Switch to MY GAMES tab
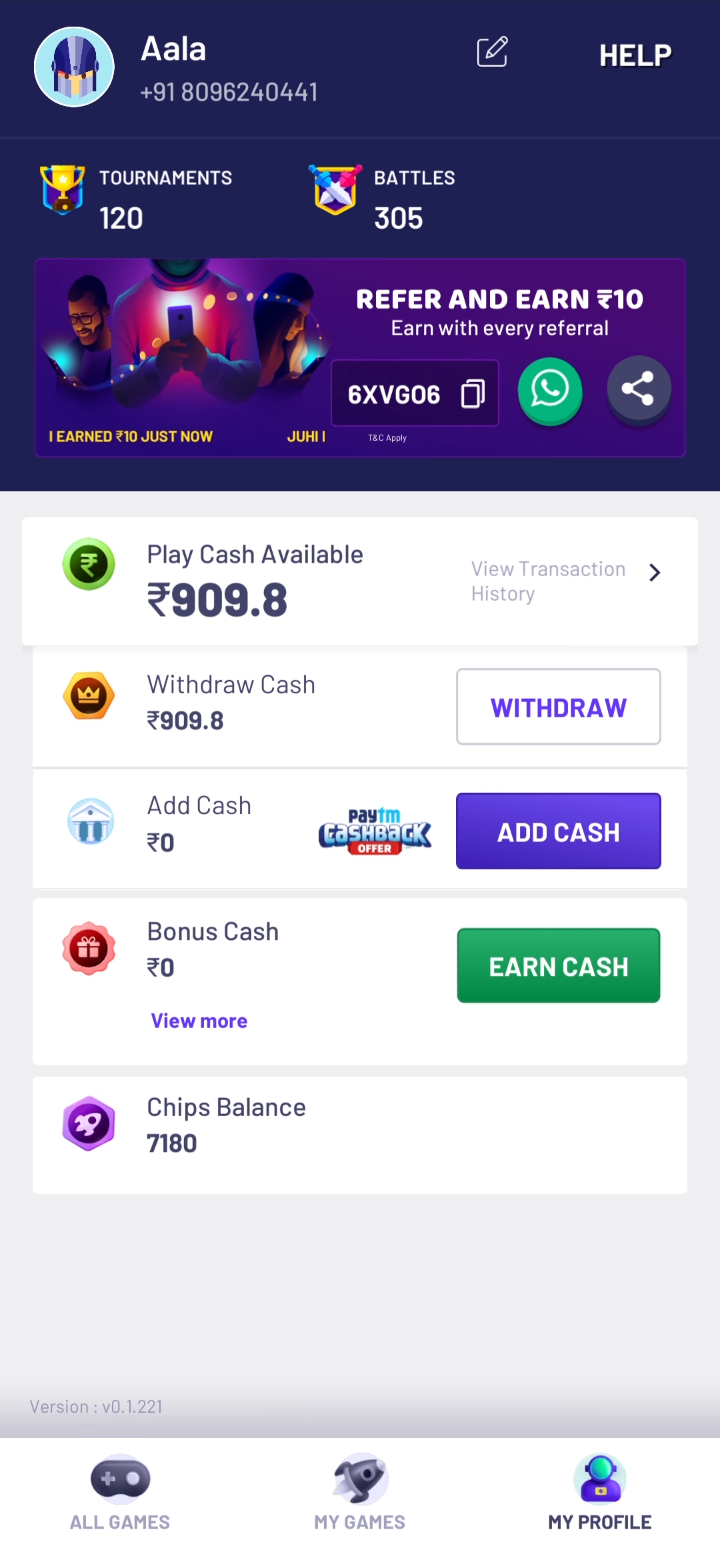720x1548 pixels. pyautogui.click(x=360, y=1494)
